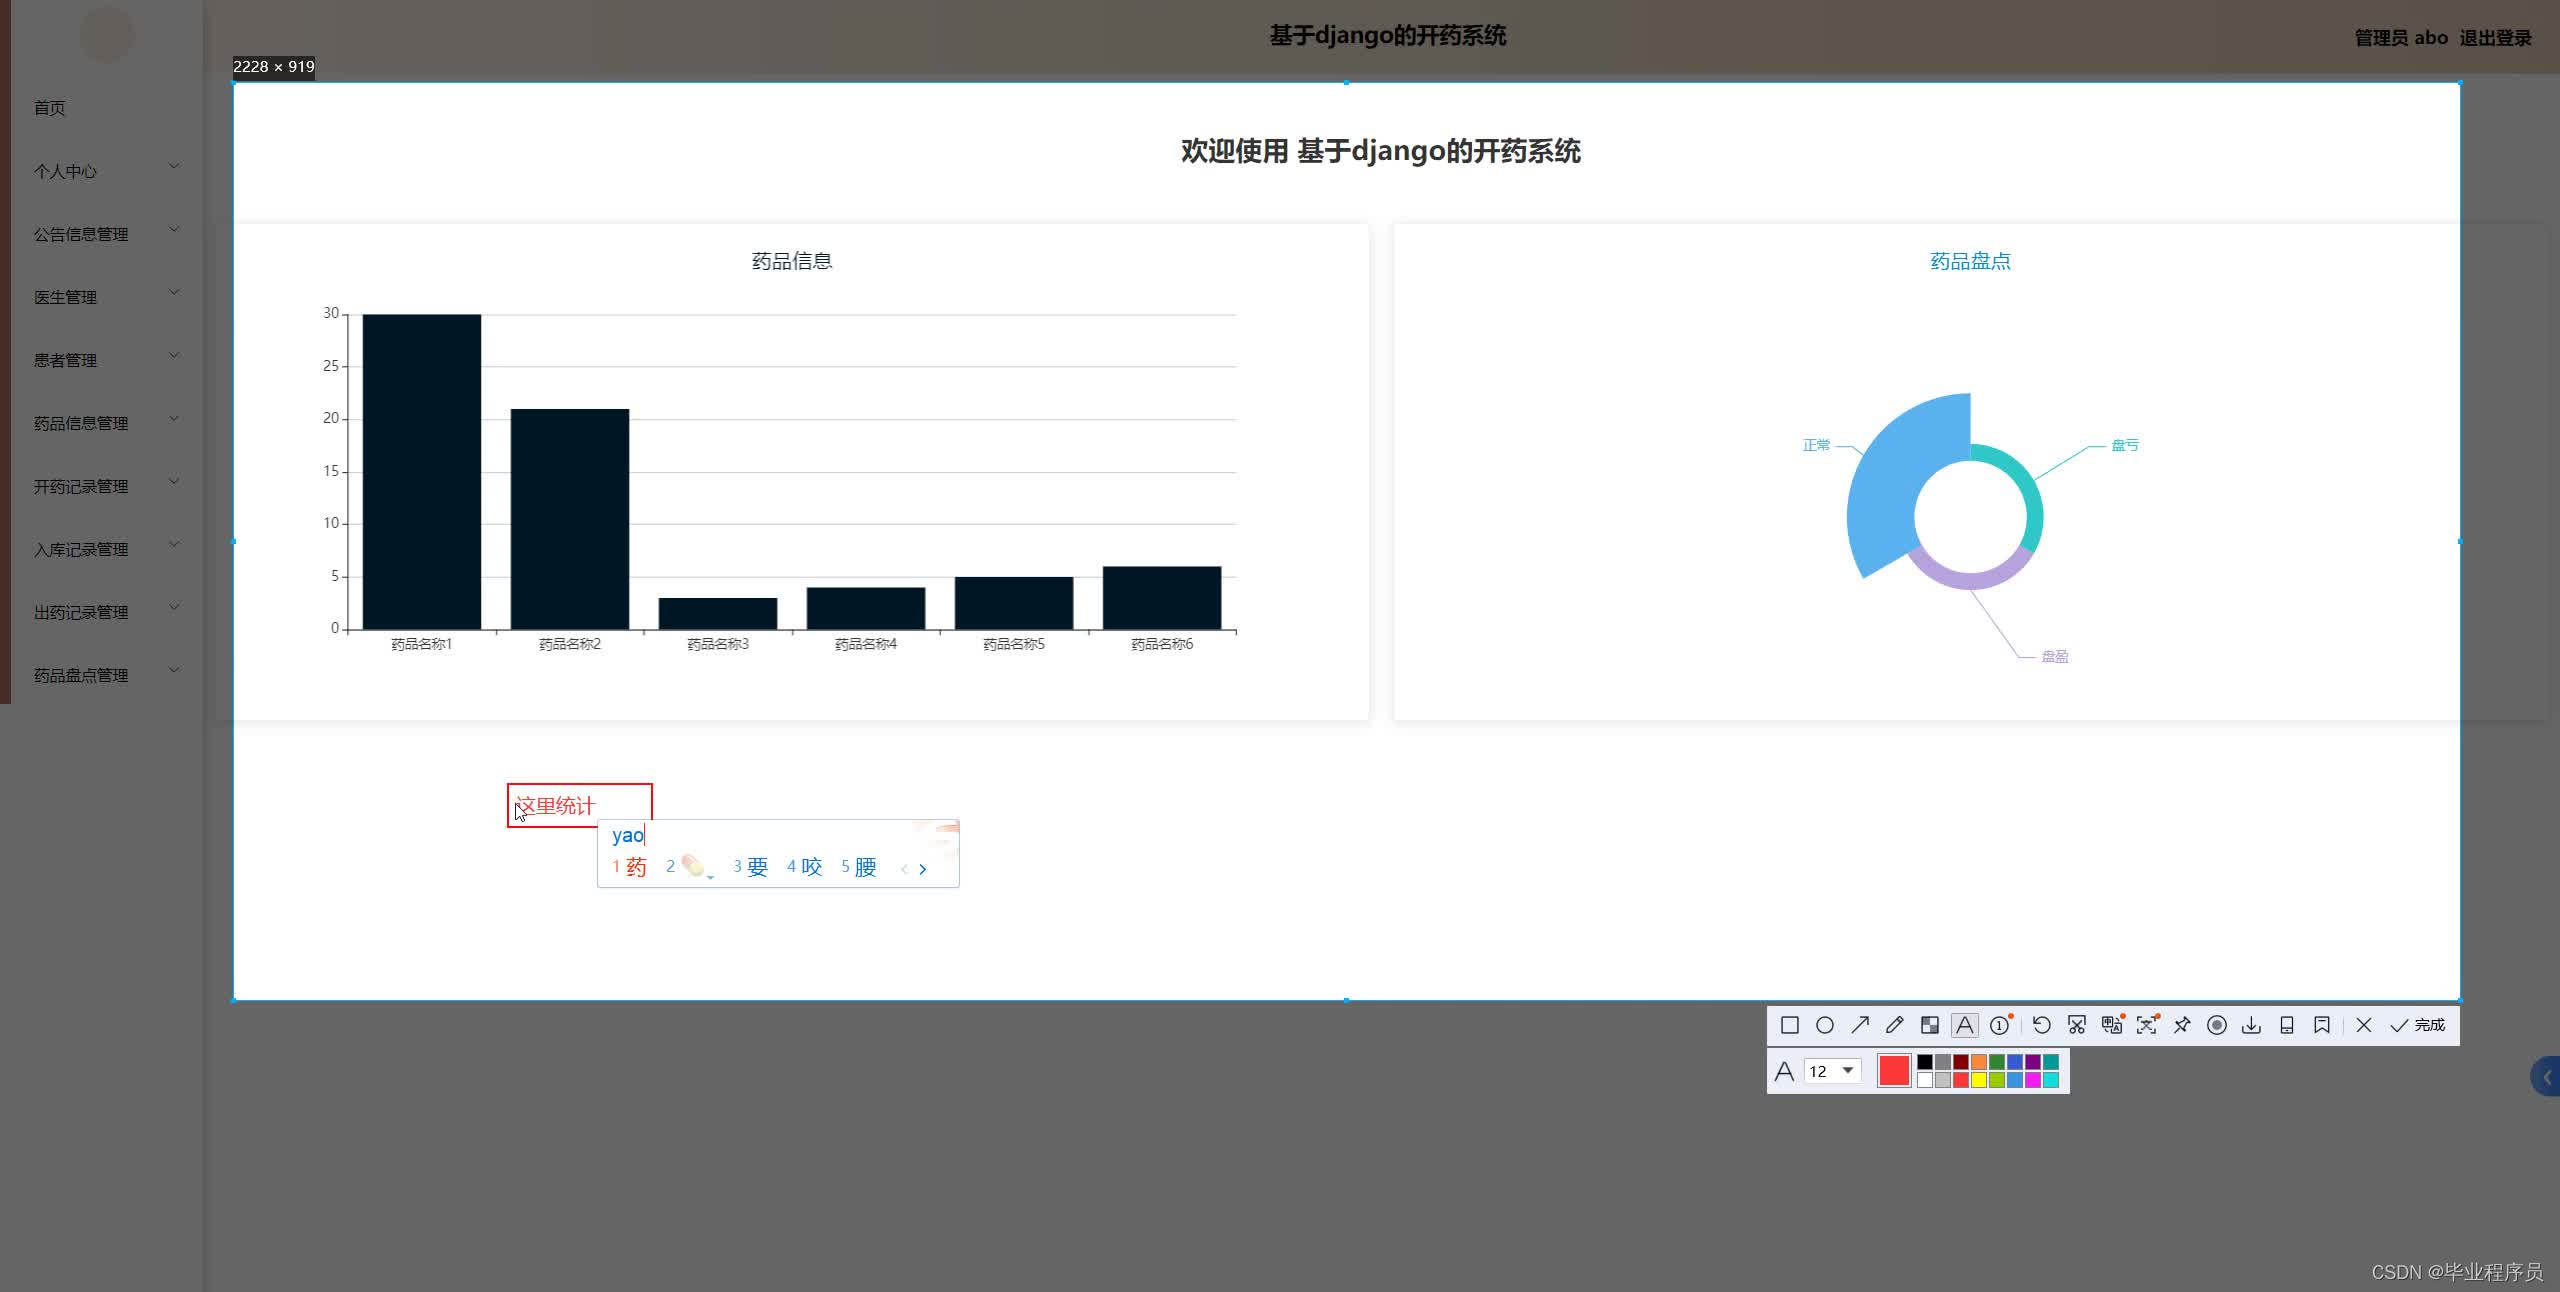This screenshot has height=1292, width=2560.
Task: Select the numbered step marker tool
Action: tap(2000, 1025)
